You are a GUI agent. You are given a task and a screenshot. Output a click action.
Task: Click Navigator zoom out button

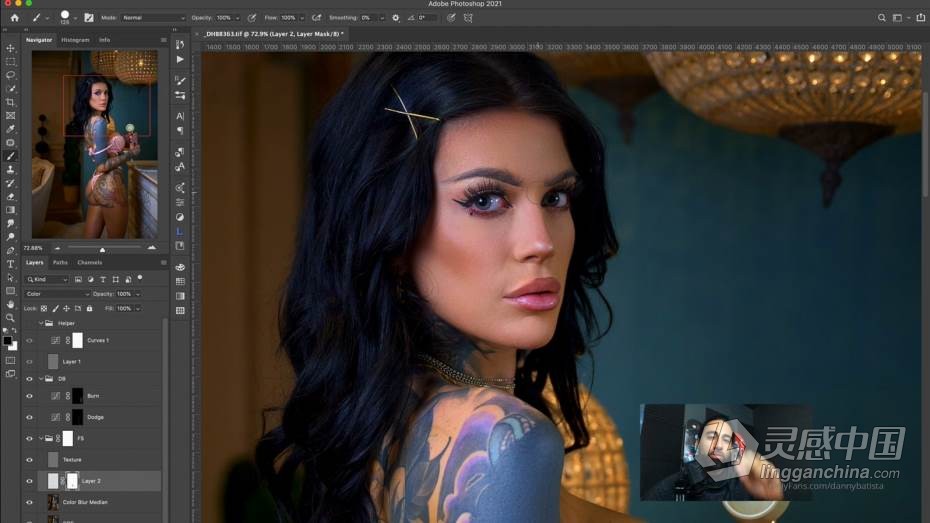(x=58, y=248)
